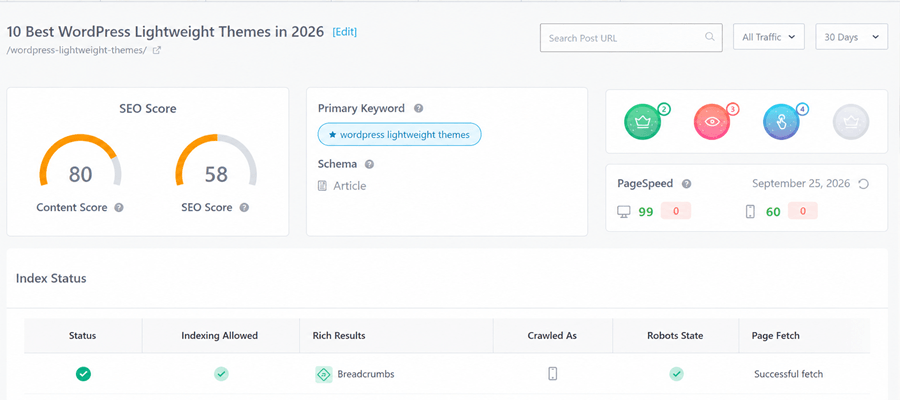
Task: Click the blue tap badge with count 4
Action: (x=781, y=122)
